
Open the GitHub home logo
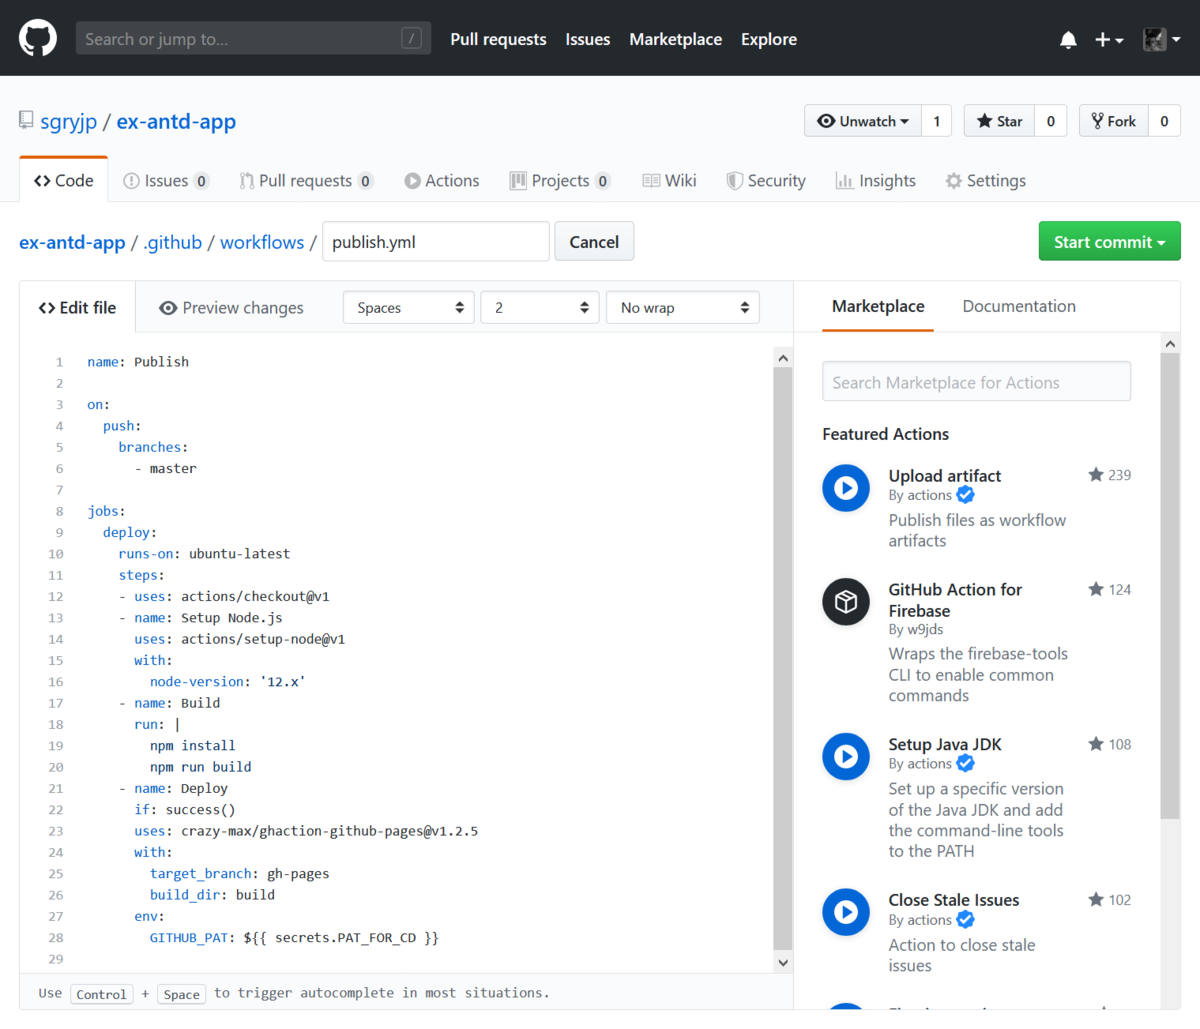tap(38, 39)
